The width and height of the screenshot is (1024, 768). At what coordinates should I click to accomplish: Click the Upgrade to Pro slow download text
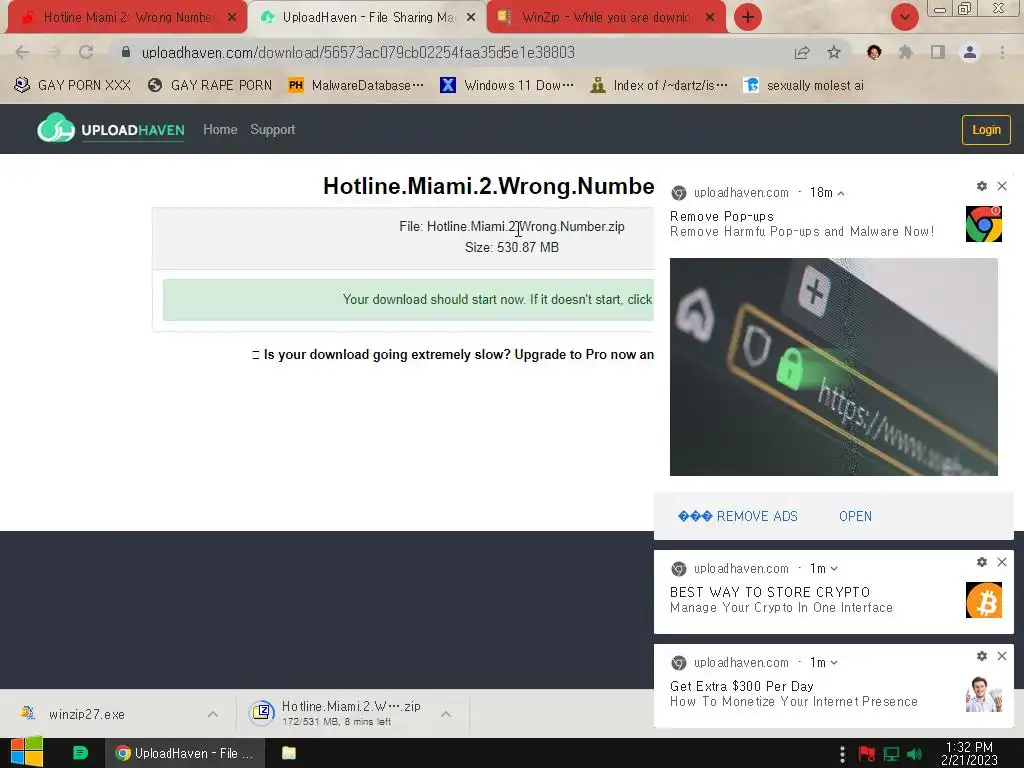click(x=453, y=355)
